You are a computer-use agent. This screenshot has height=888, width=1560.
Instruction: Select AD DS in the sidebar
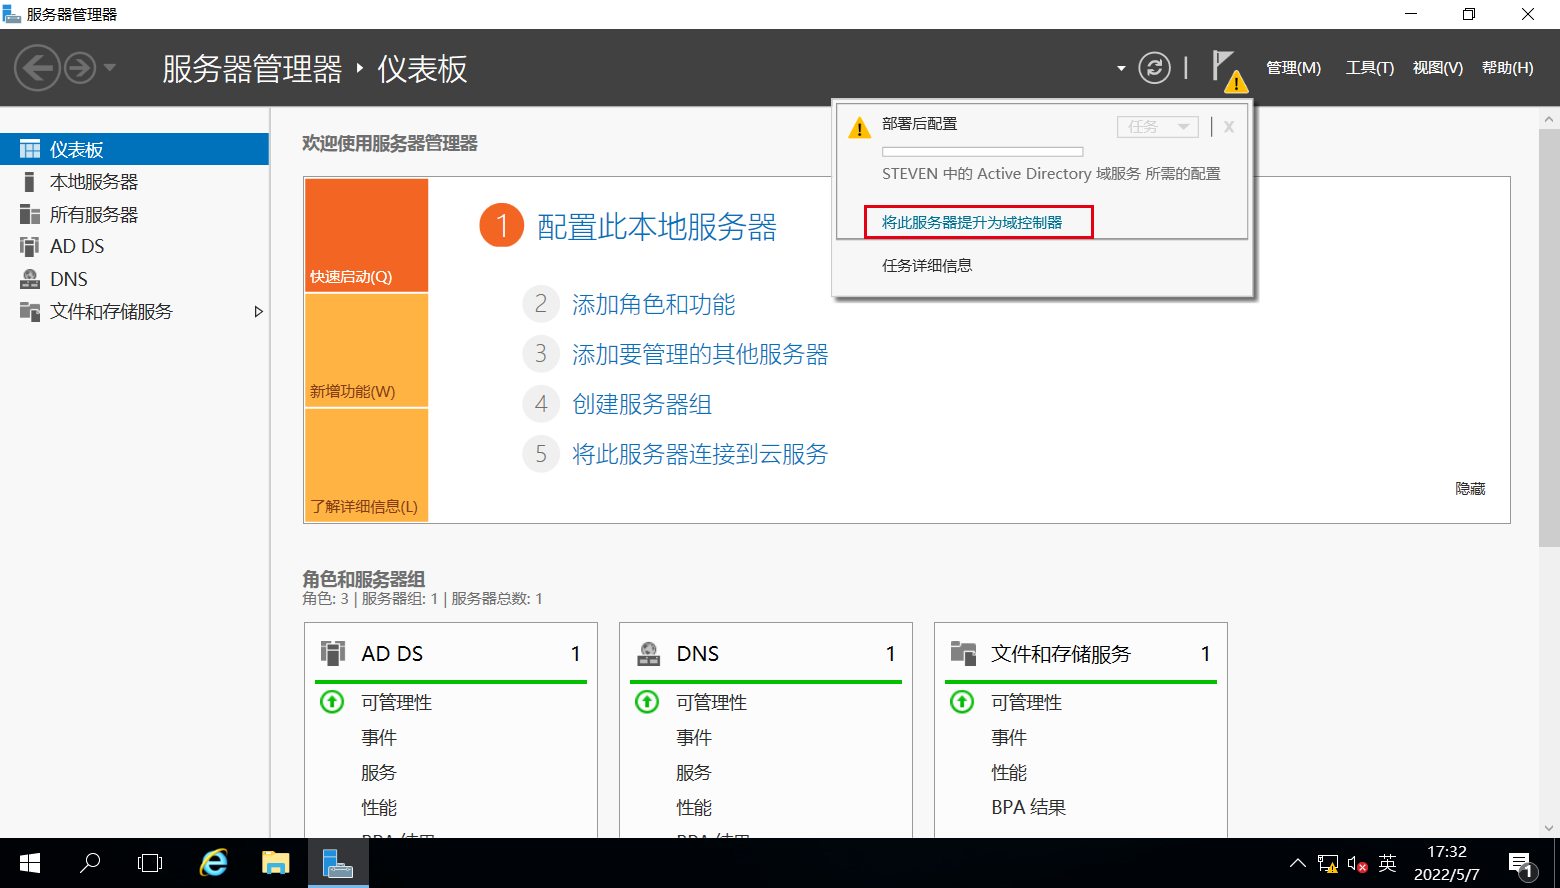click(134, 246)
